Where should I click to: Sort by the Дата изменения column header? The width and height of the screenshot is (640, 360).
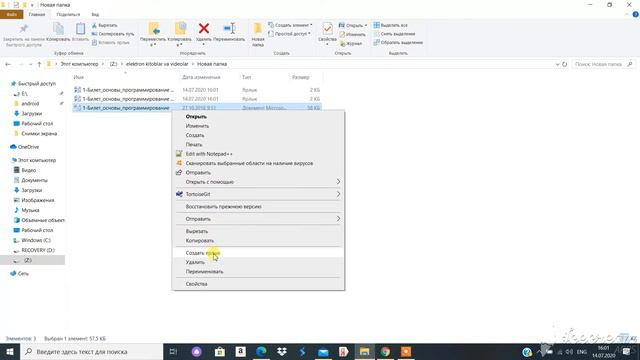pos(201,77)
